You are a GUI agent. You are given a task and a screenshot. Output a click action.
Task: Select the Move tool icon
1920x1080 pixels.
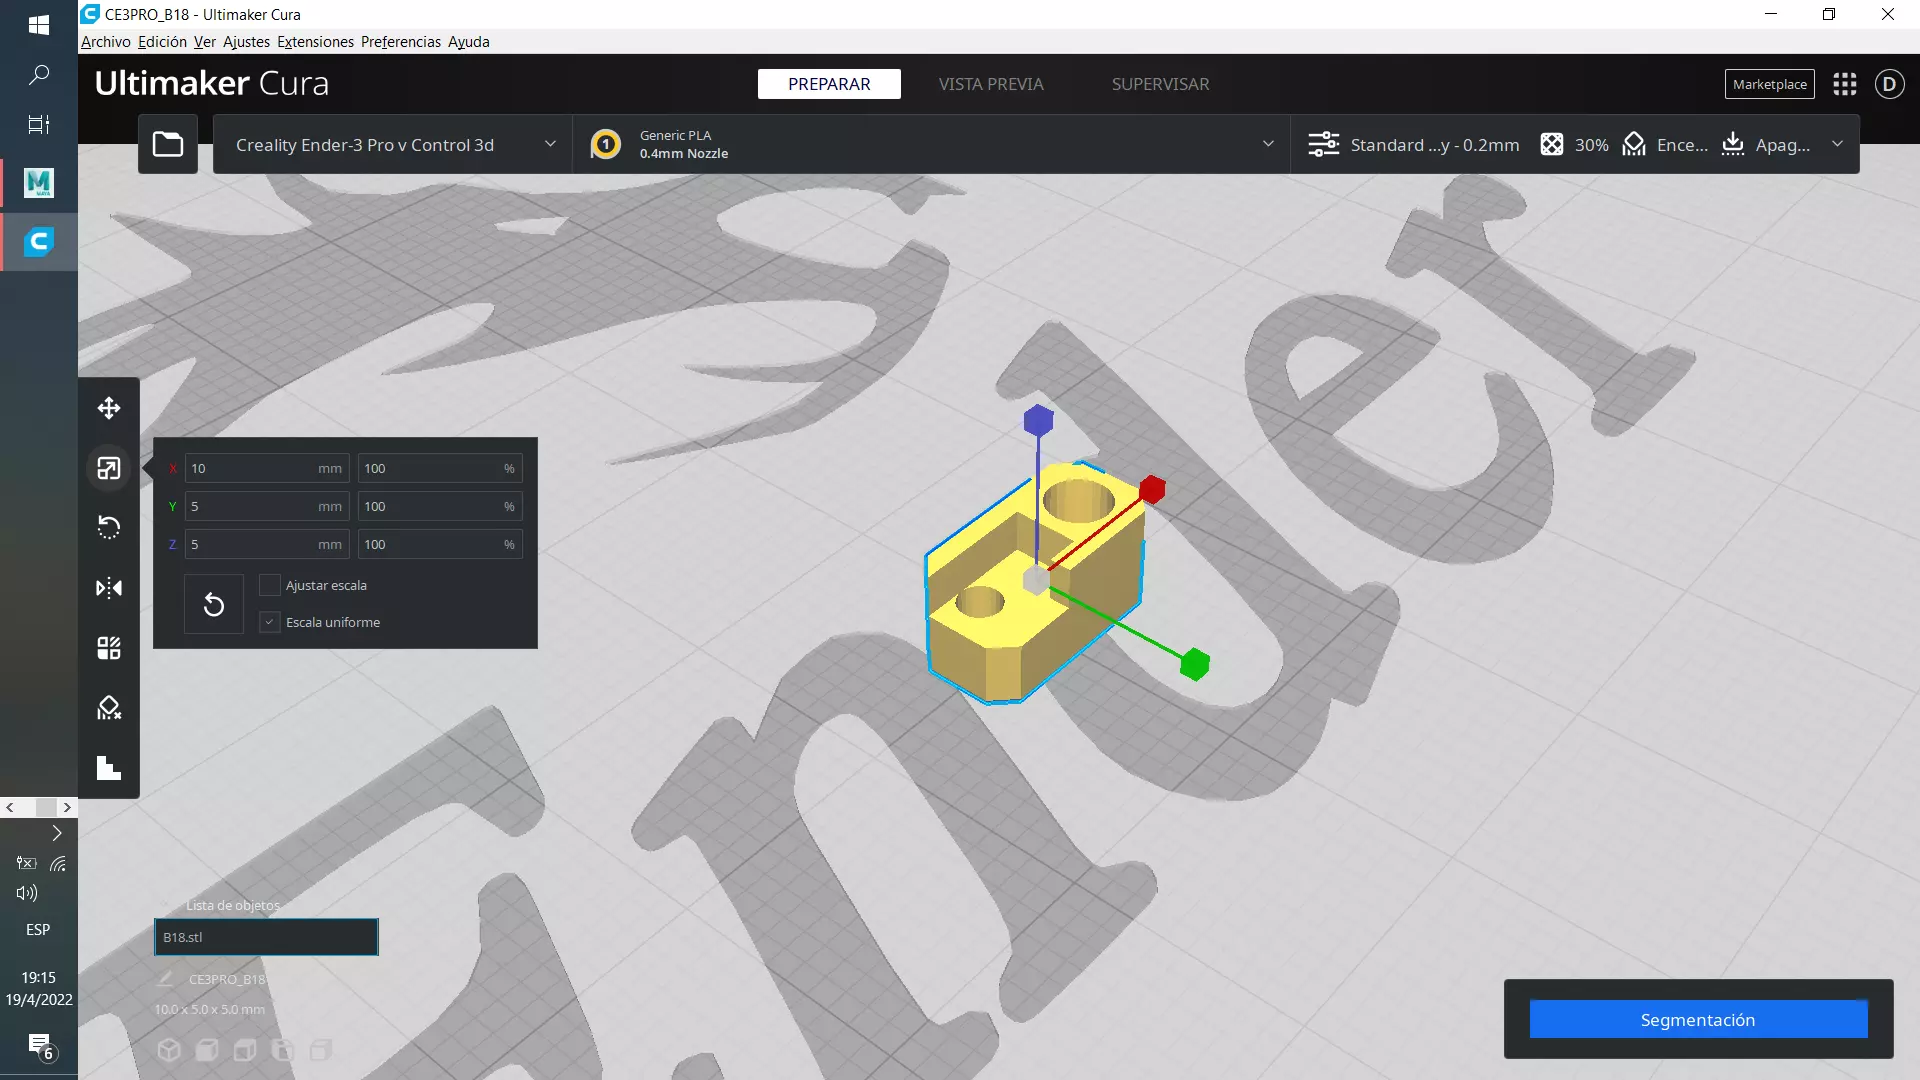click(x=109, y=408)
